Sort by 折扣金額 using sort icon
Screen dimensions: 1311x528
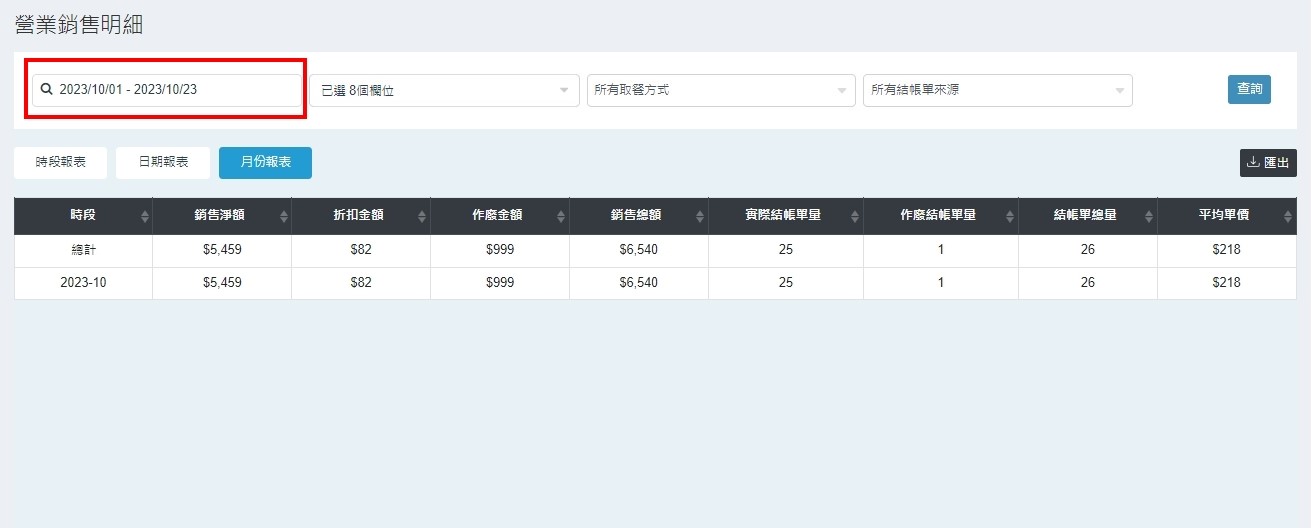[x=423, y=216]
